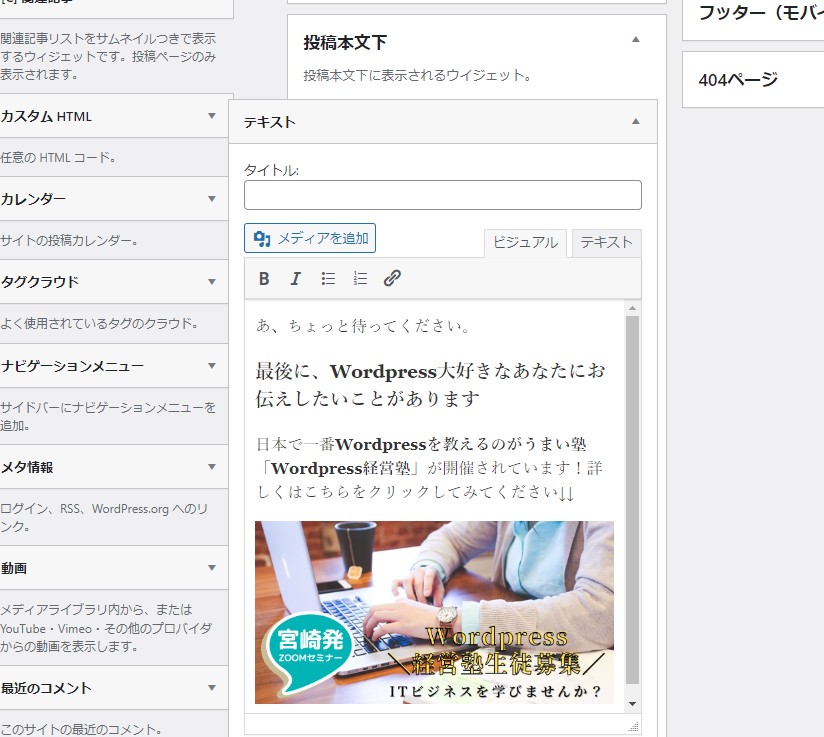Expand the 動画 widget
Viewport: 824px width, 737px height.
tap(211, 568)
